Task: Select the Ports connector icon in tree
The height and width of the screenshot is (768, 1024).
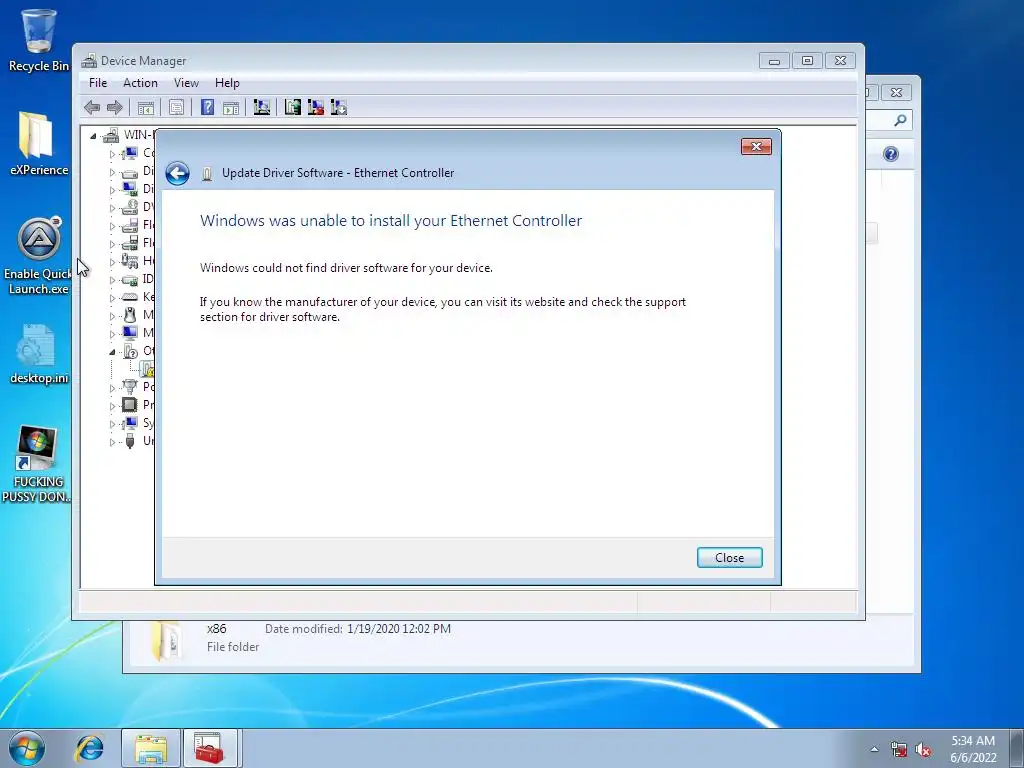Action: 130,387
